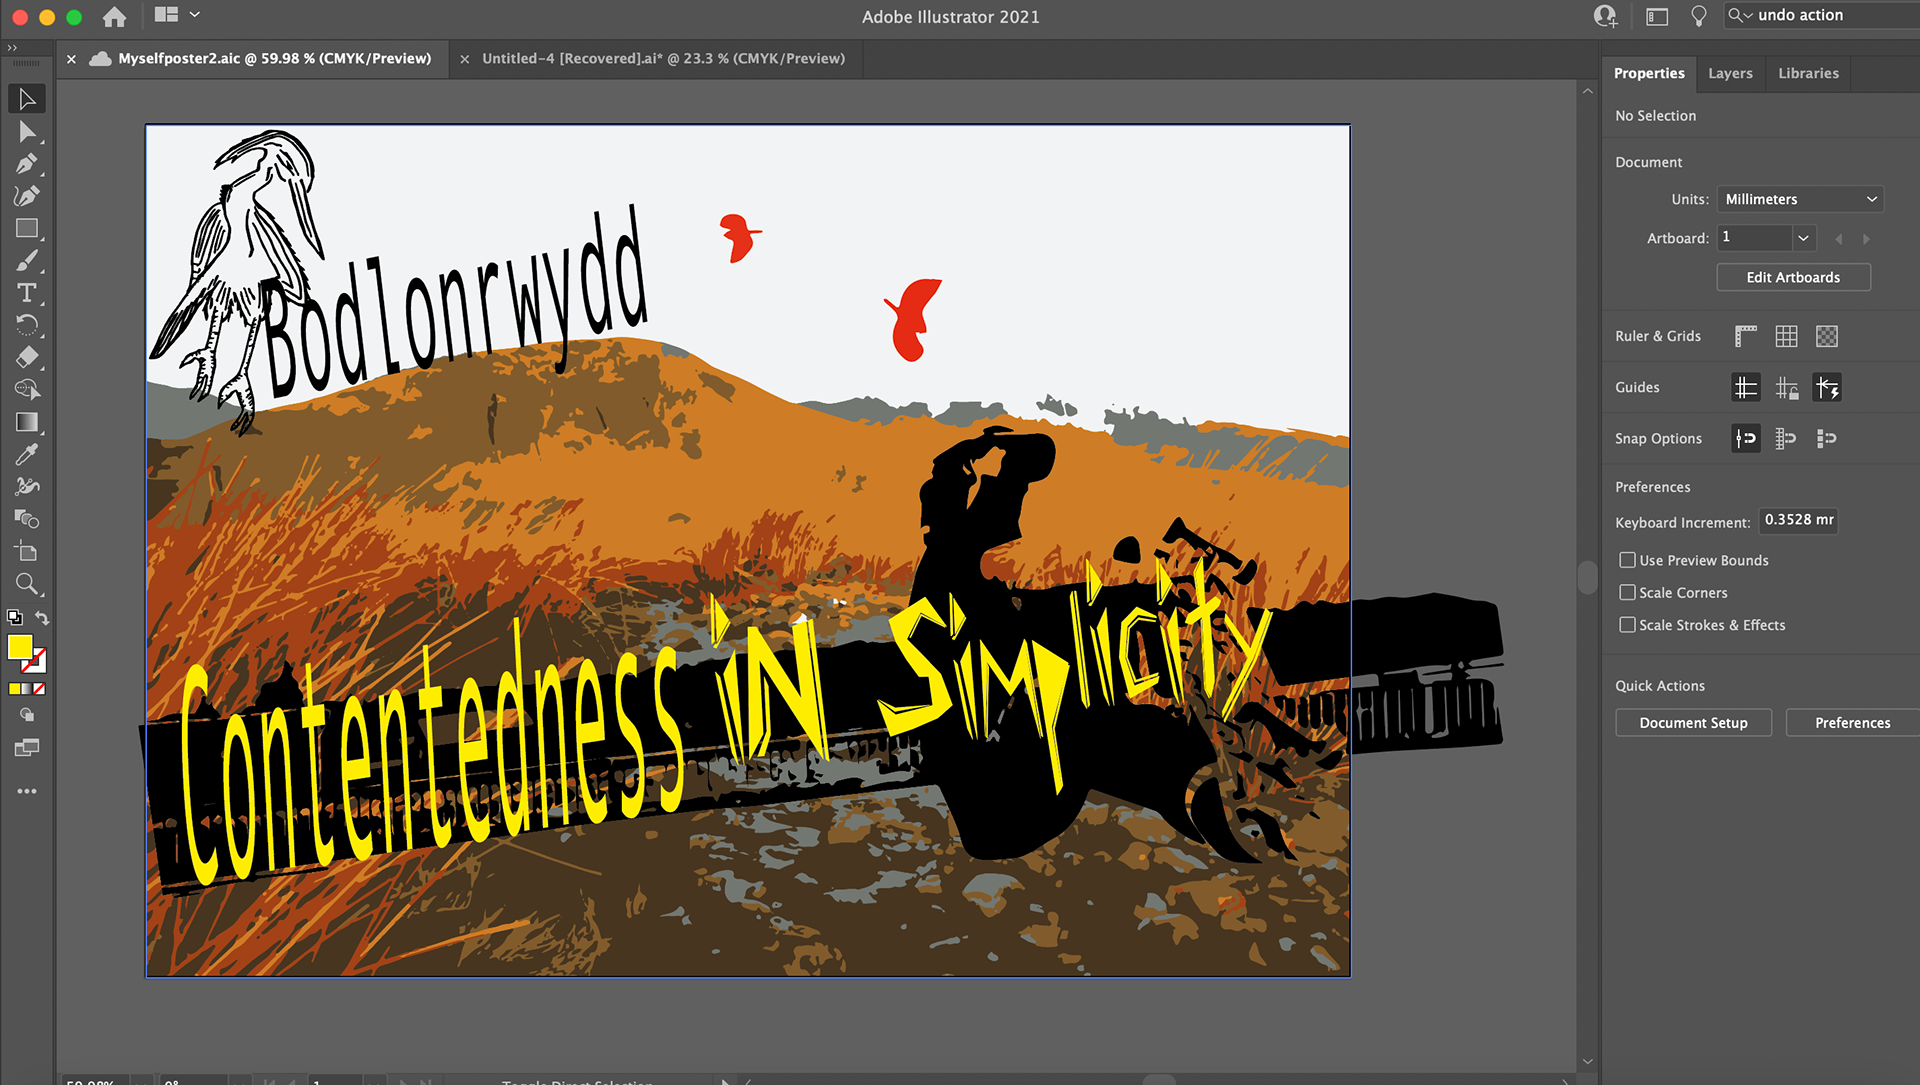This screenshot has height=1085, width=1920.
Task: Open the Discover lightbulb panel
Action: [x=1698, y=16]
